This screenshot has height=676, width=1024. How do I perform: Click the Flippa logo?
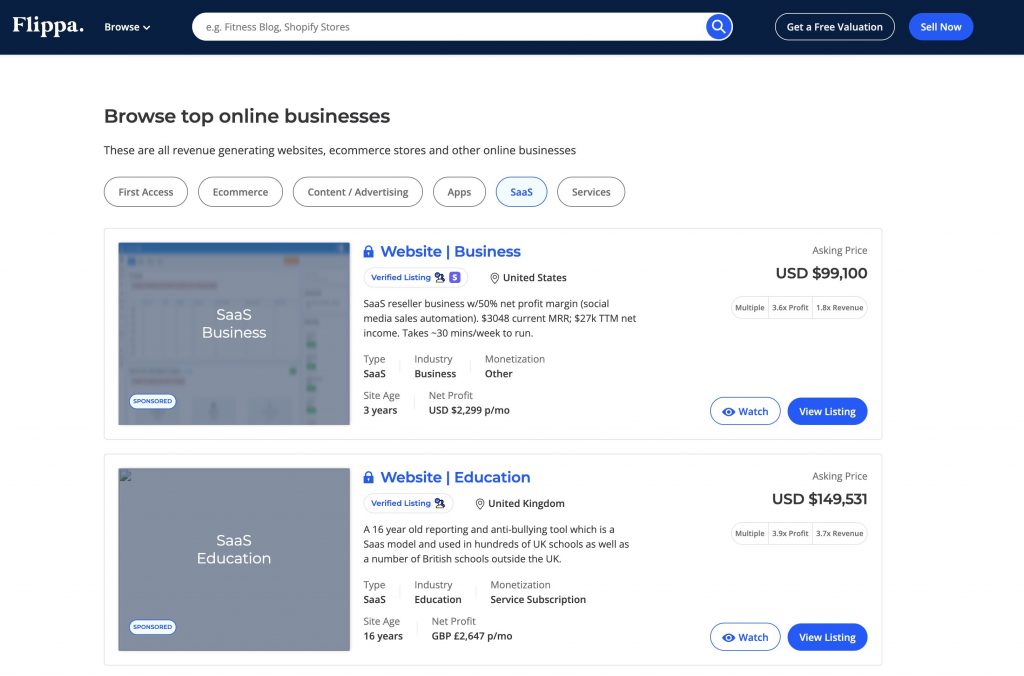click(47, 26)
